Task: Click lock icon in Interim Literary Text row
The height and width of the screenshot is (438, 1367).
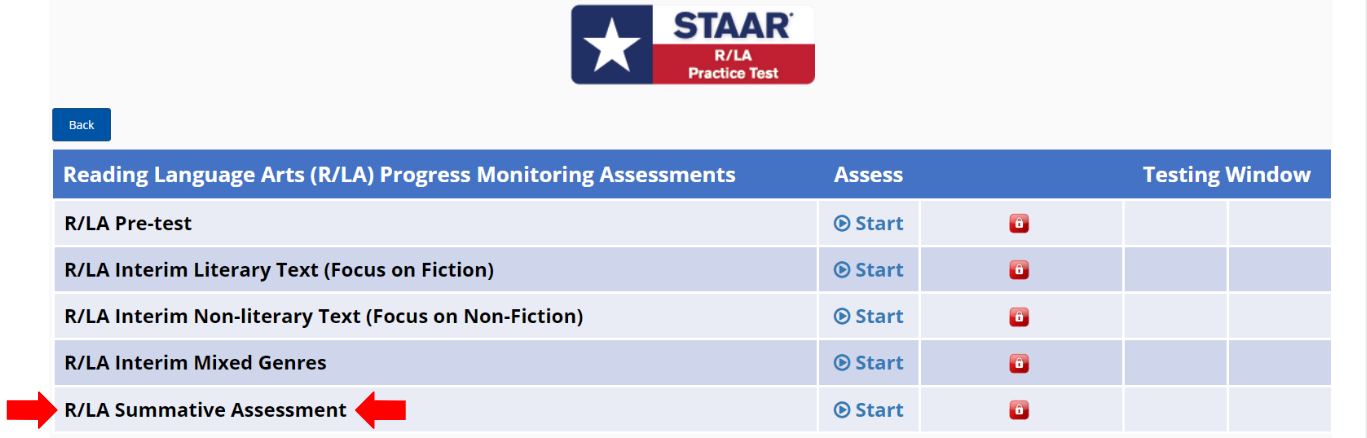Action: click(x=1019, y=270)
